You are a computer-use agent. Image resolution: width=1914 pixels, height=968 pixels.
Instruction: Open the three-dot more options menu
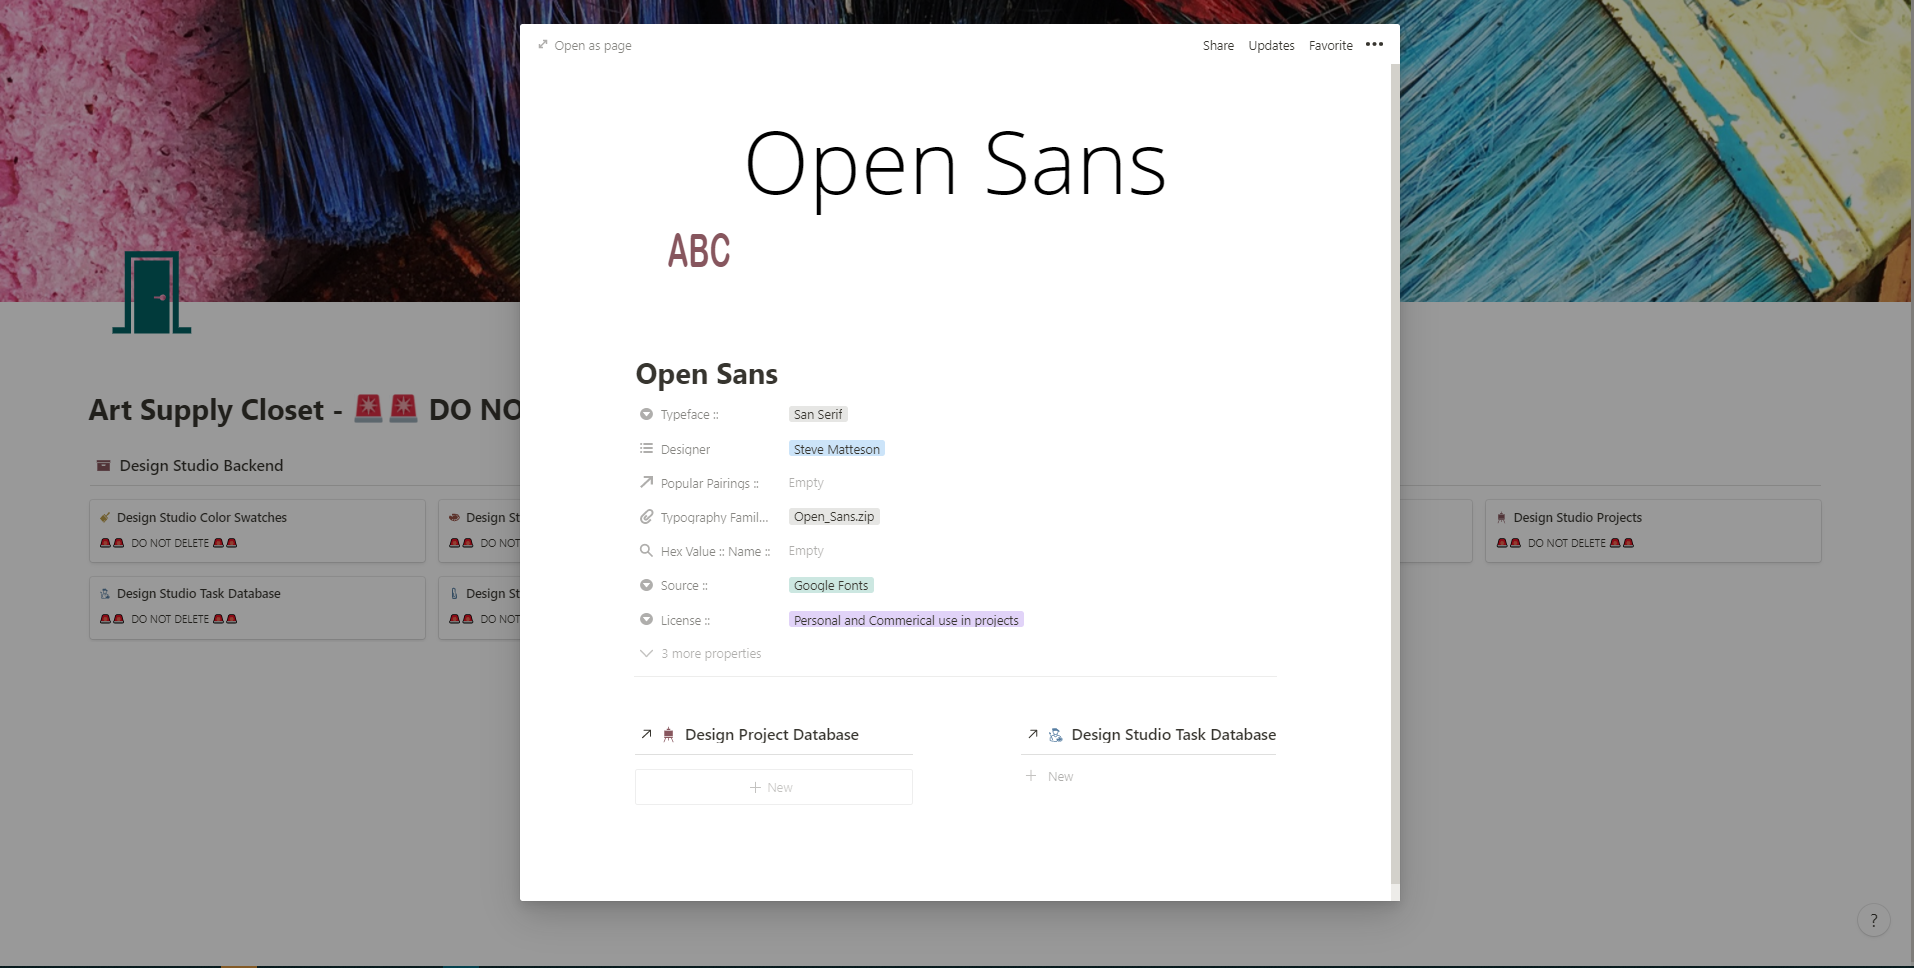point(1374,44)
